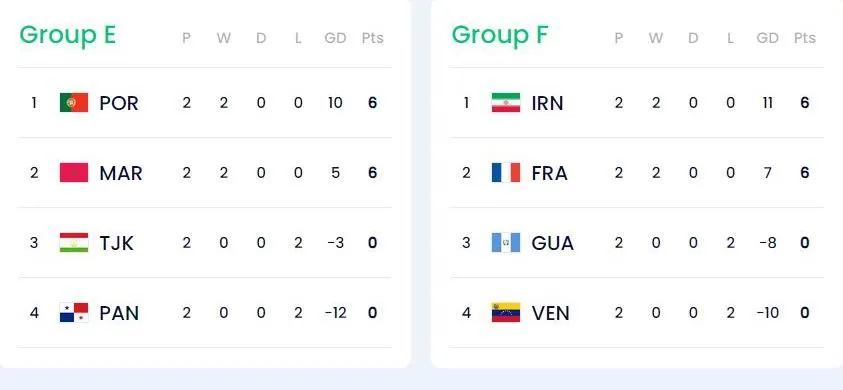843x390 pixels.
Task: Click the Venezuela flag icon
Action: 506,313
